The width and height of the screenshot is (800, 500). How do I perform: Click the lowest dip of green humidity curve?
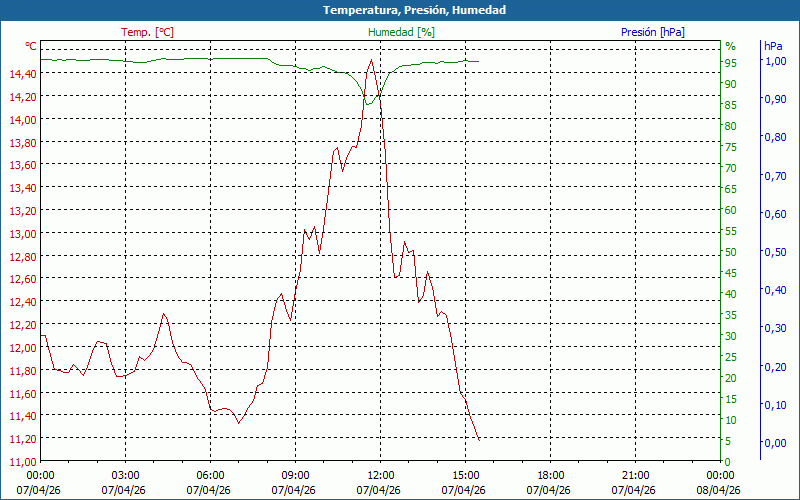click(x=368, y=104)
